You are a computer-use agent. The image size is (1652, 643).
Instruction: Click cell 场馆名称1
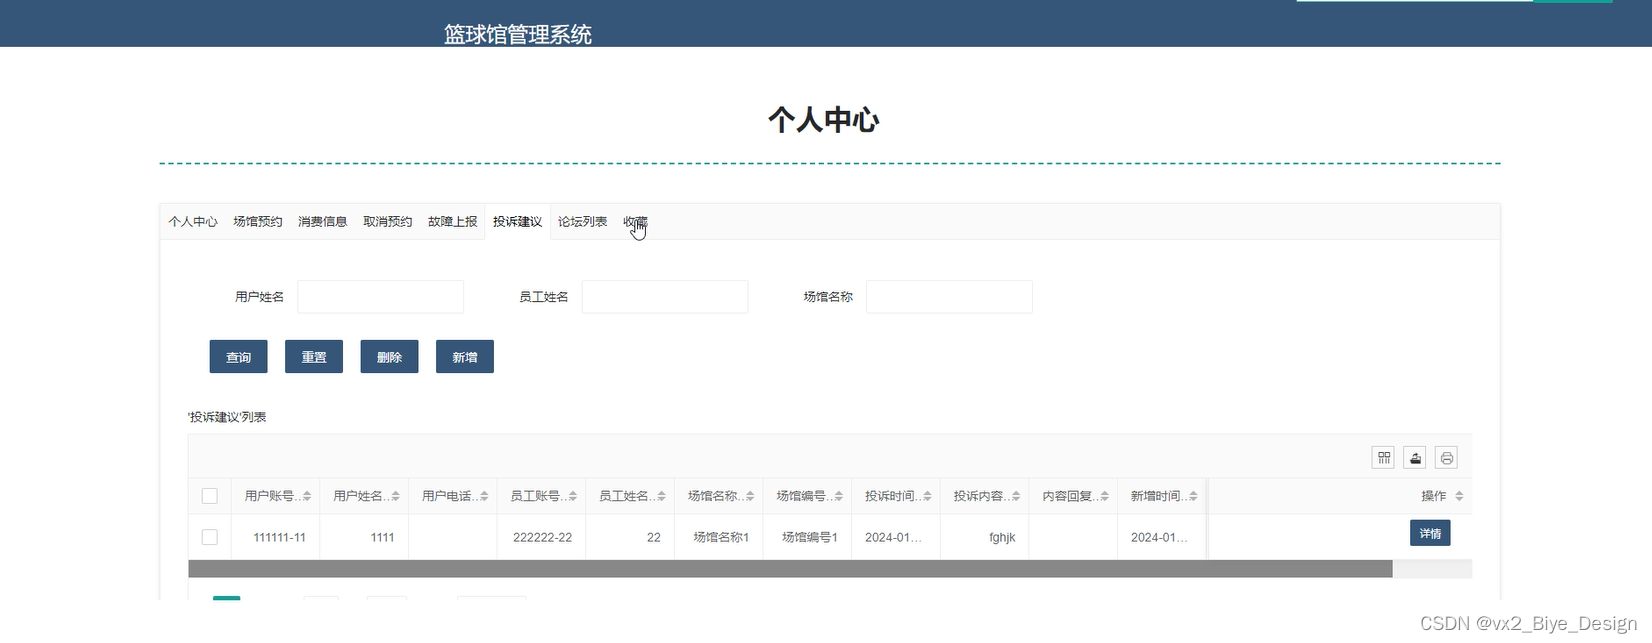pyautogui.click(x=721, y=538)
